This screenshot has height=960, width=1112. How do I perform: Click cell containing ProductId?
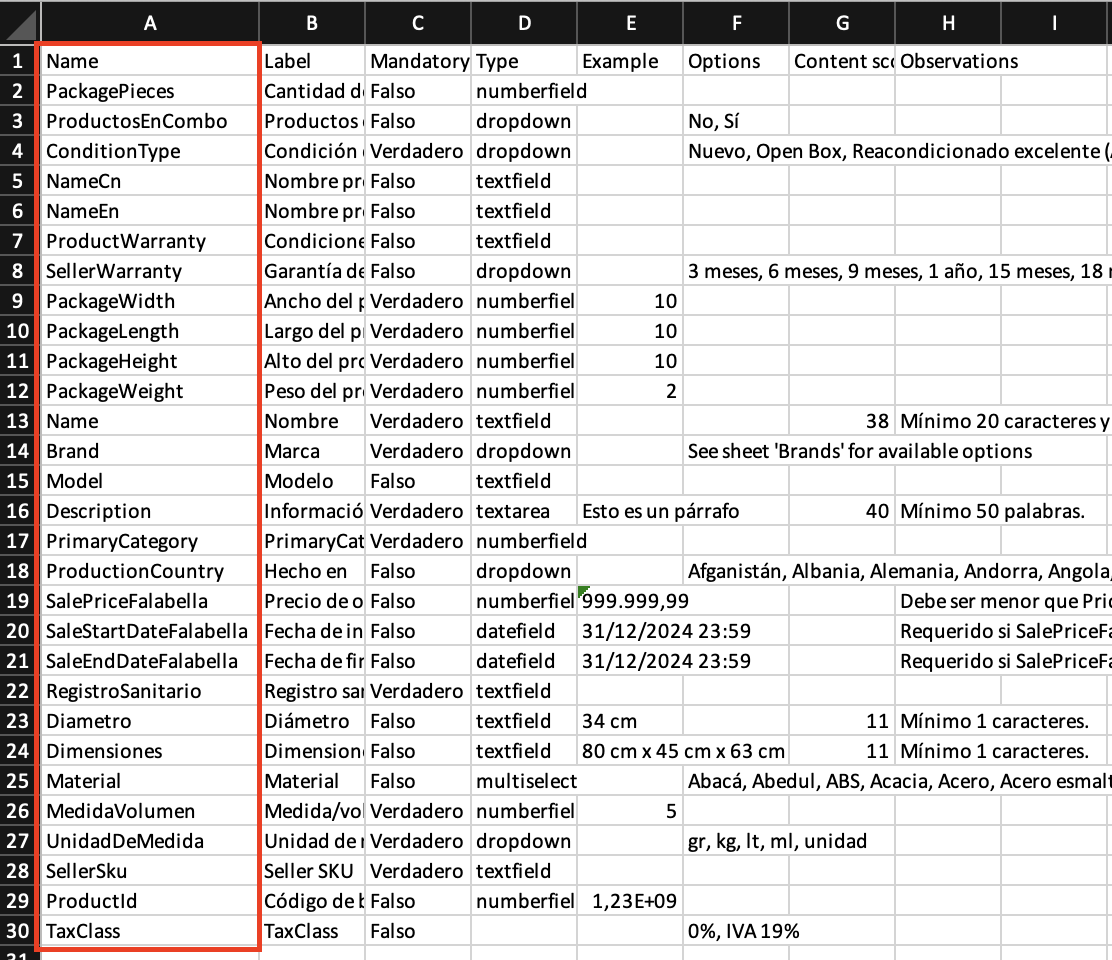(150, 901)
